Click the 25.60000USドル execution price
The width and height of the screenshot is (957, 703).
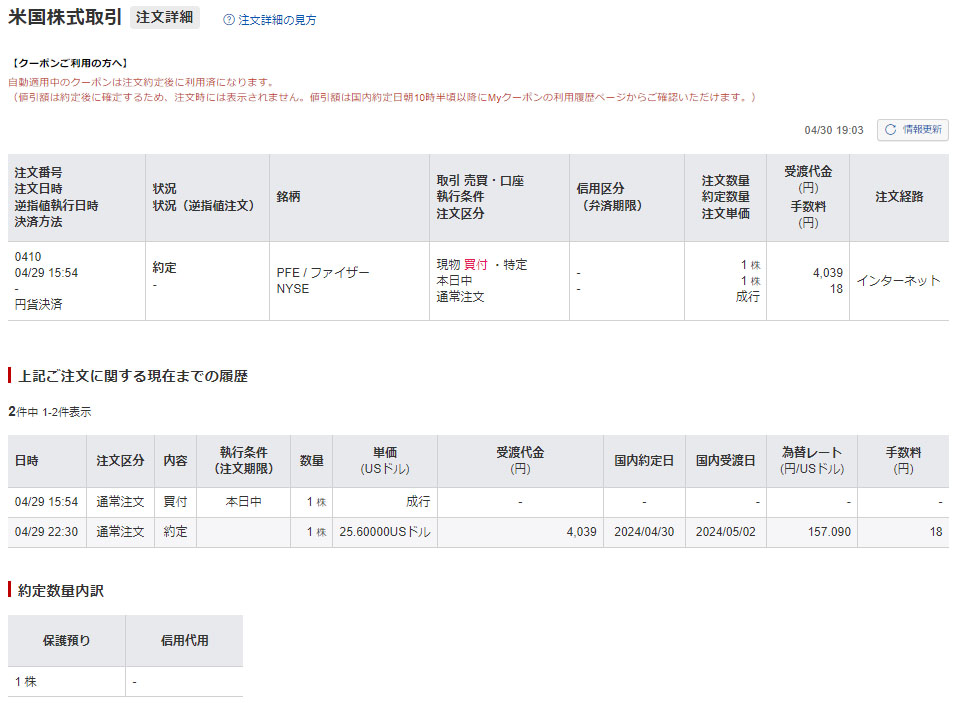pos(385,532)
